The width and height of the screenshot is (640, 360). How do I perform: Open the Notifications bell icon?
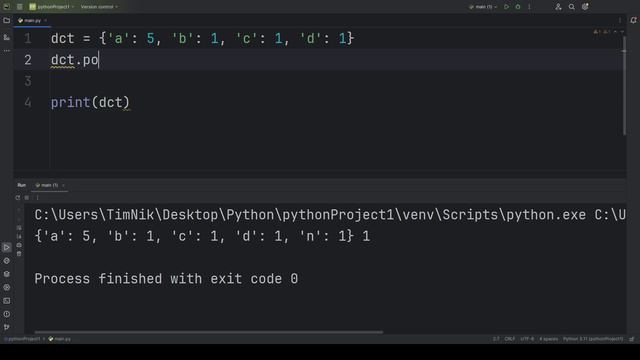[x=633, y=20]
